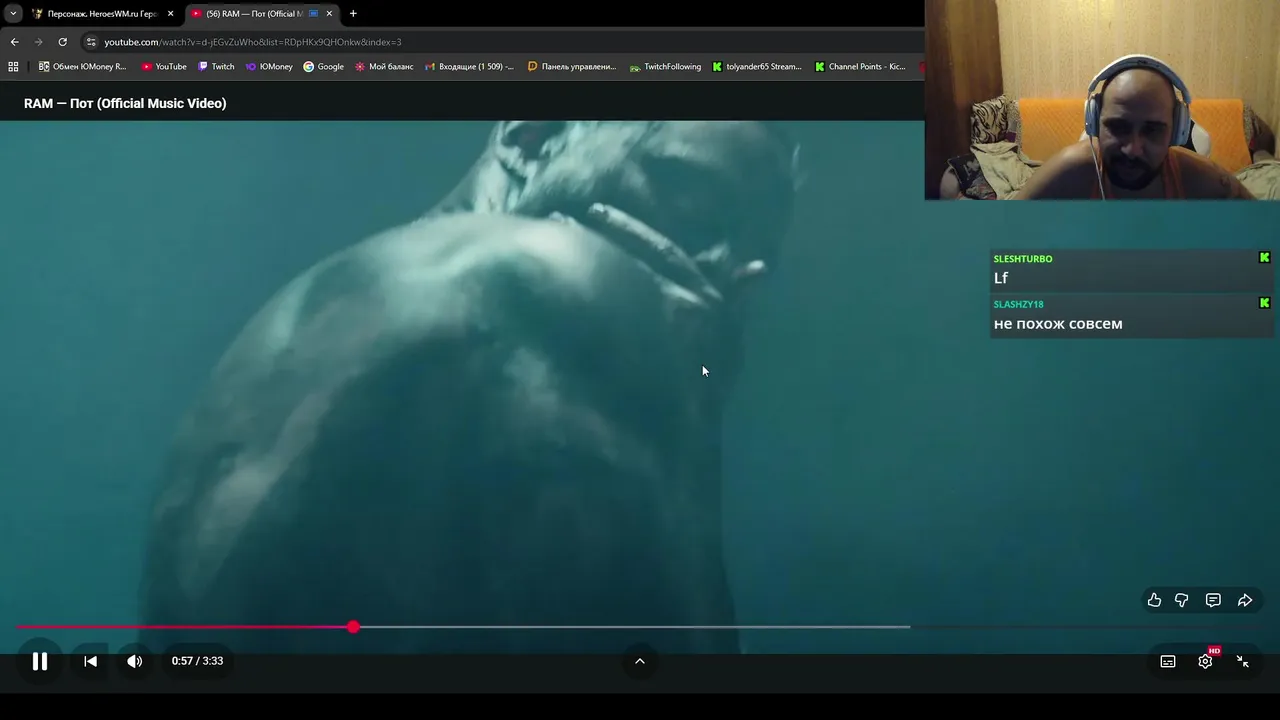Click SLESHTURBO username in chat overlay
The height and width of the screenshot is (720, 1280).
coord(1023,259)
